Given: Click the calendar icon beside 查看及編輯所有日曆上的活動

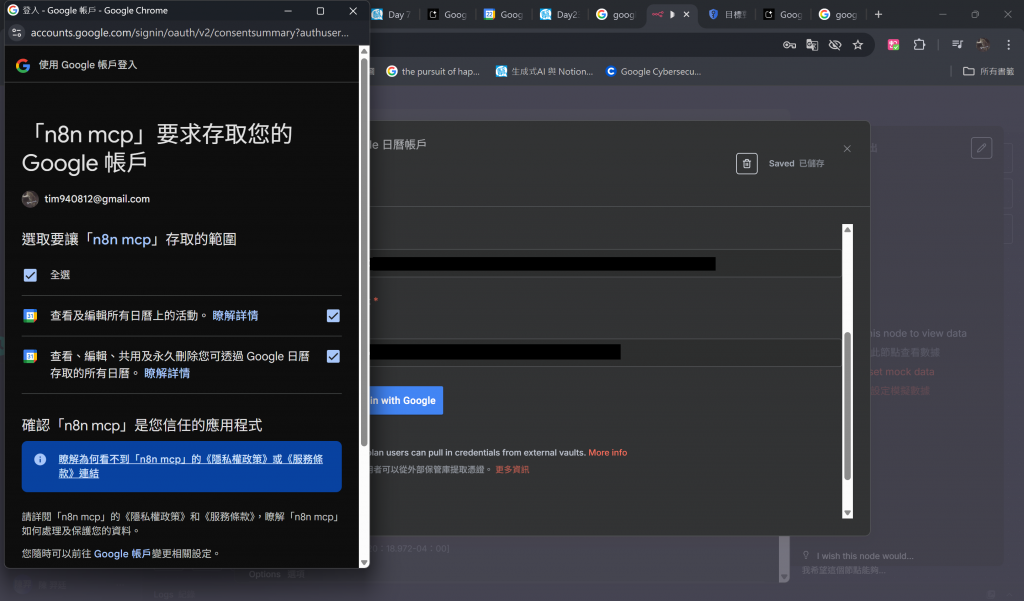Looking at the screenshot, I should tap(30, 316).
